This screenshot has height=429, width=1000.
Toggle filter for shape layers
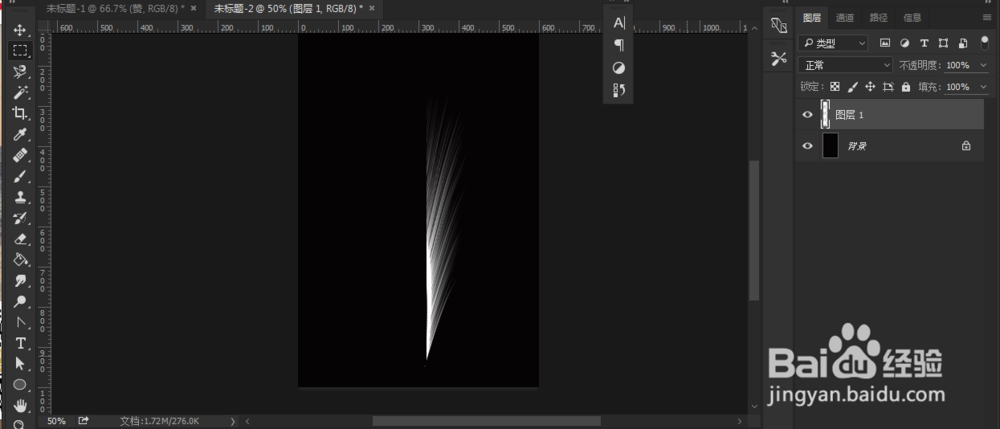click(944, 43)
